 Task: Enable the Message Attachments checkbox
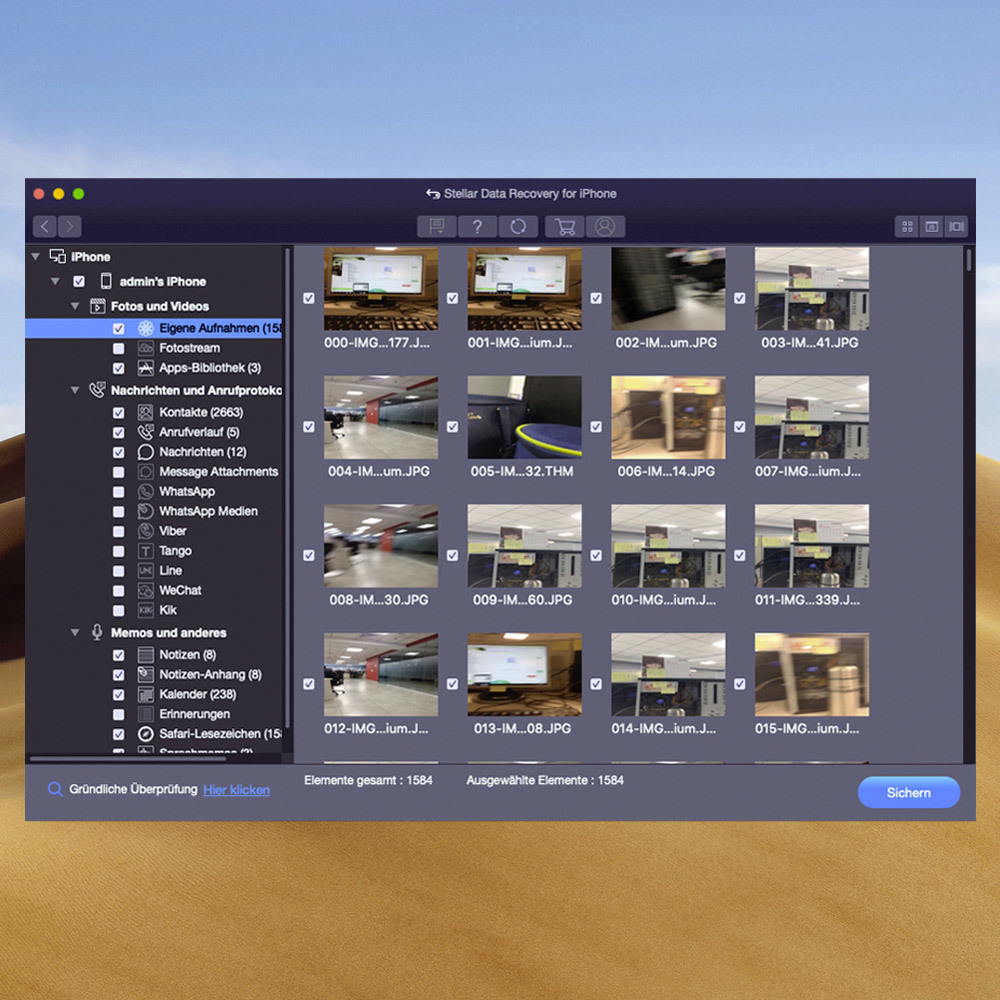(x=119, y=472)
